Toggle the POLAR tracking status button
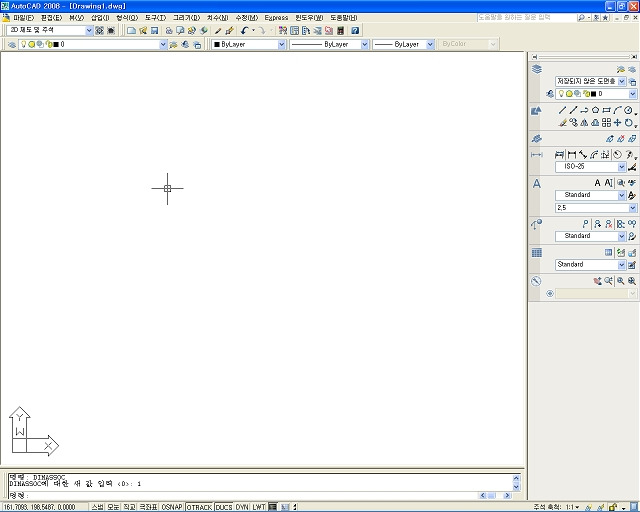Screen dimensions: 640x512 pyautogui.click(x=148, y=507)
